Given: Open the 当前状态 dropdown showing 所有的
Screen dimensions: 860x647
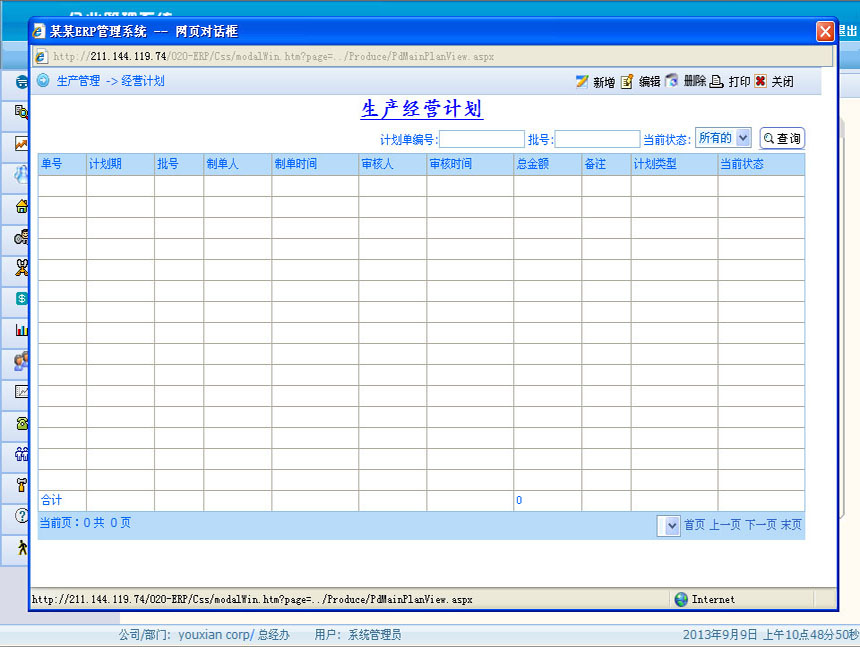Looking at the screenshot, I should pyautogui.click(x=723, y=138).
